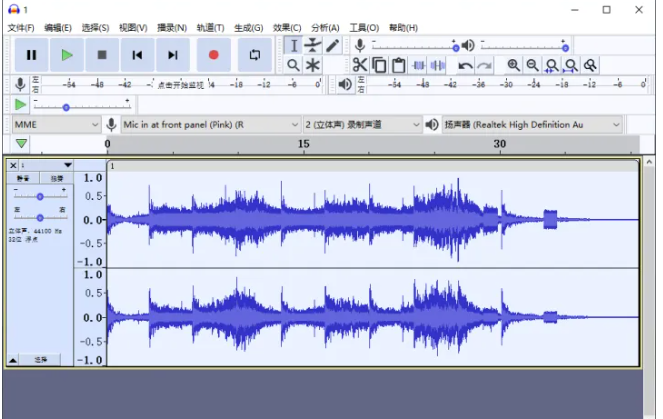
Task: Close the audio track with X
Action: point(13,165)
